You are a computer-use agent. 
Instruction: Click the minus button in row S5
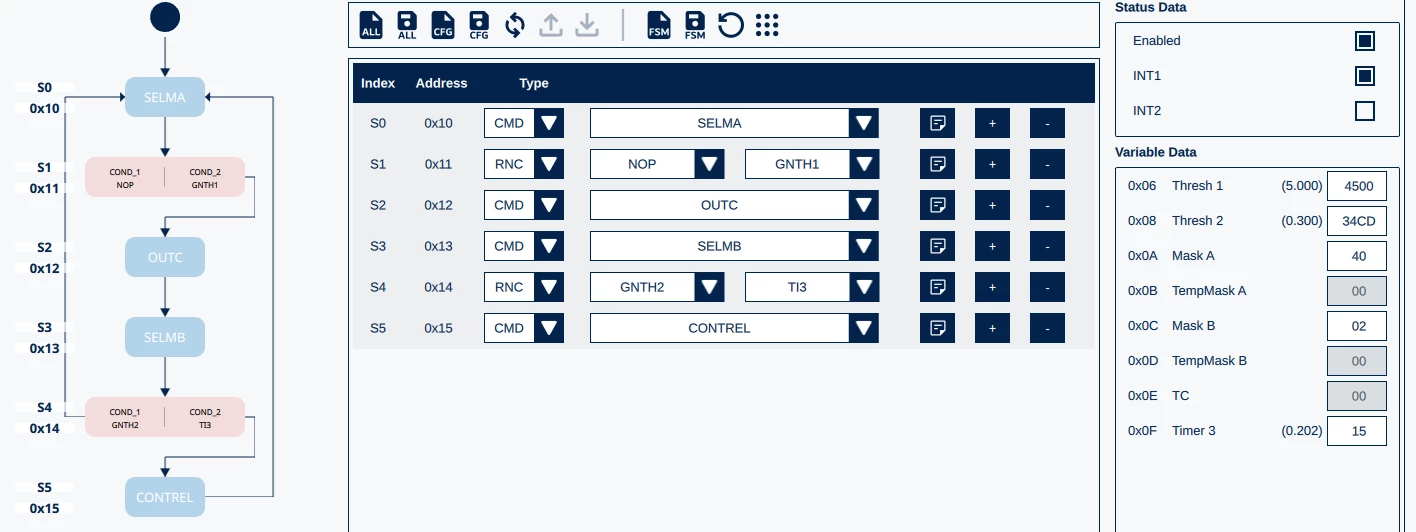point(1047,328)
